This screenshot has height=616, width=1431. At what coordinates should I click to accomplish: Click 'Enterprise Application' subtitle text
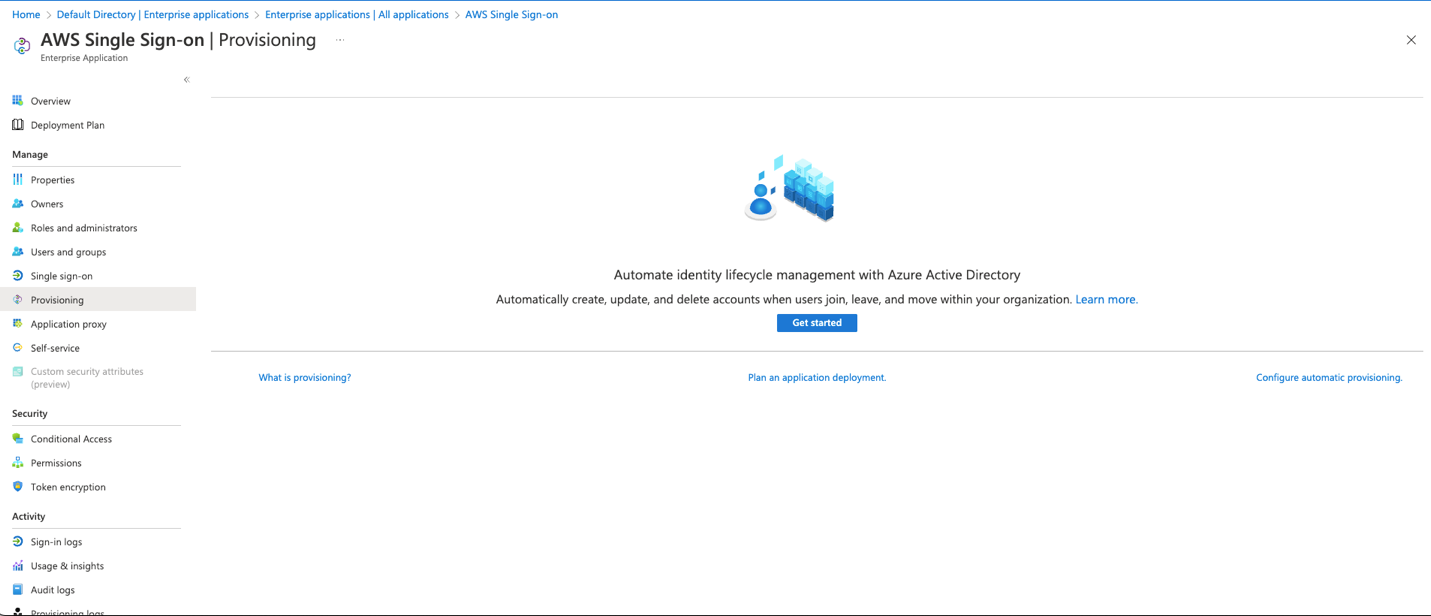point(84,58)
